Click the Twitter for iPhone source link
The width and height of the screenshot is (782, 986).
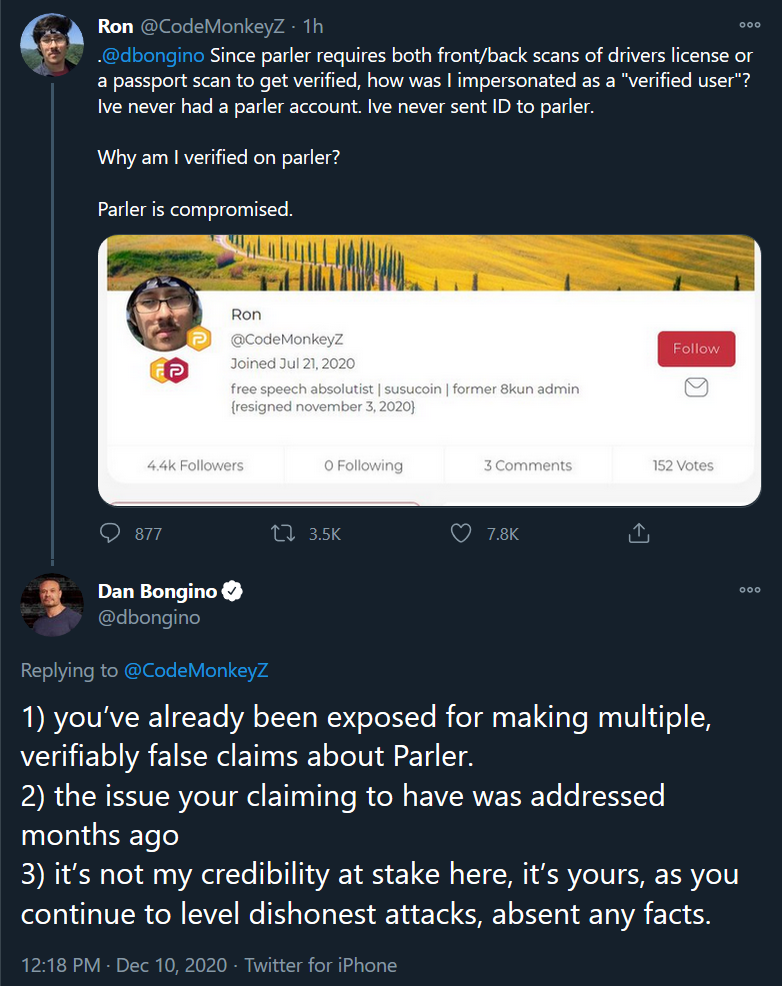coord(321,965)
